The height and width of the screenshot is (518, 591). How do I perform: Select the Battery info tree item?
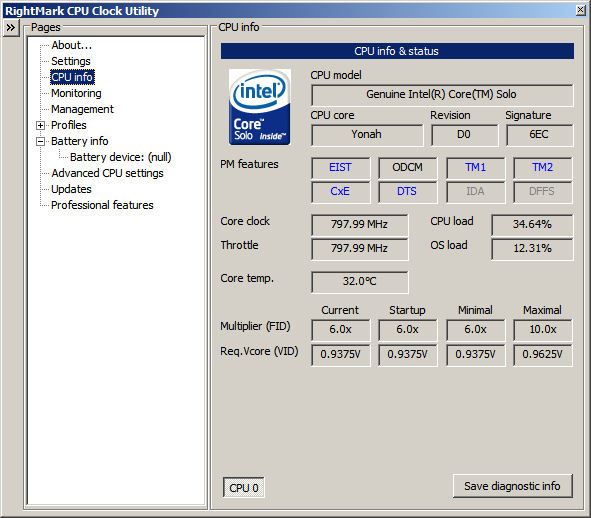click(x=80, y=141)
